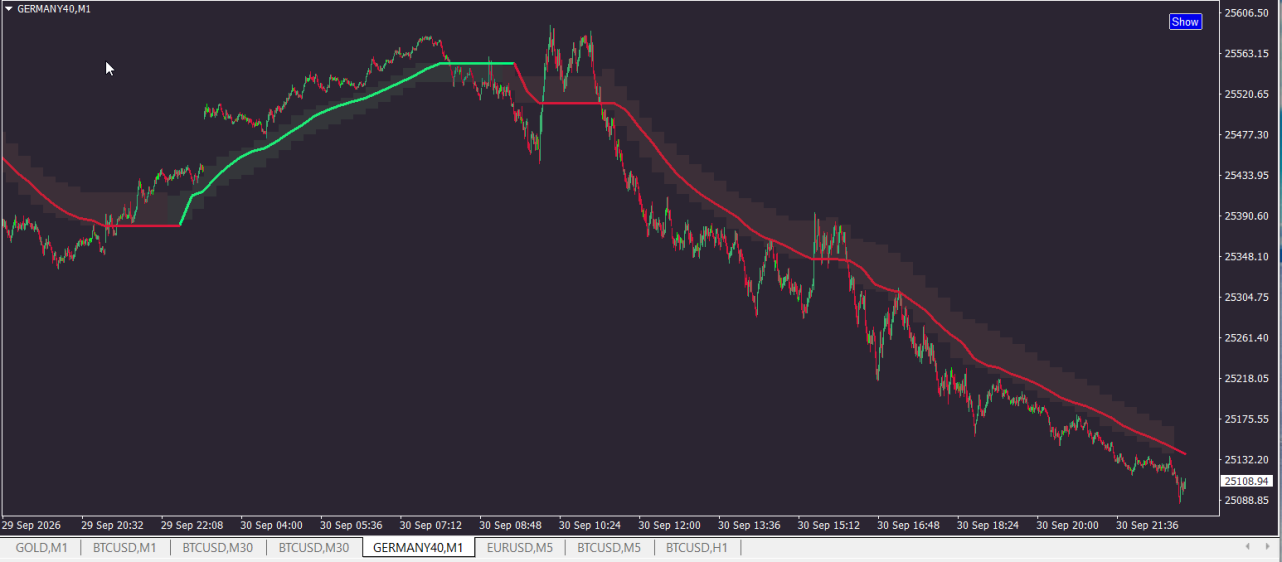Click the 30 Sep 10:24 time label
Viewport: 1282px width, 562px height.
590,525
